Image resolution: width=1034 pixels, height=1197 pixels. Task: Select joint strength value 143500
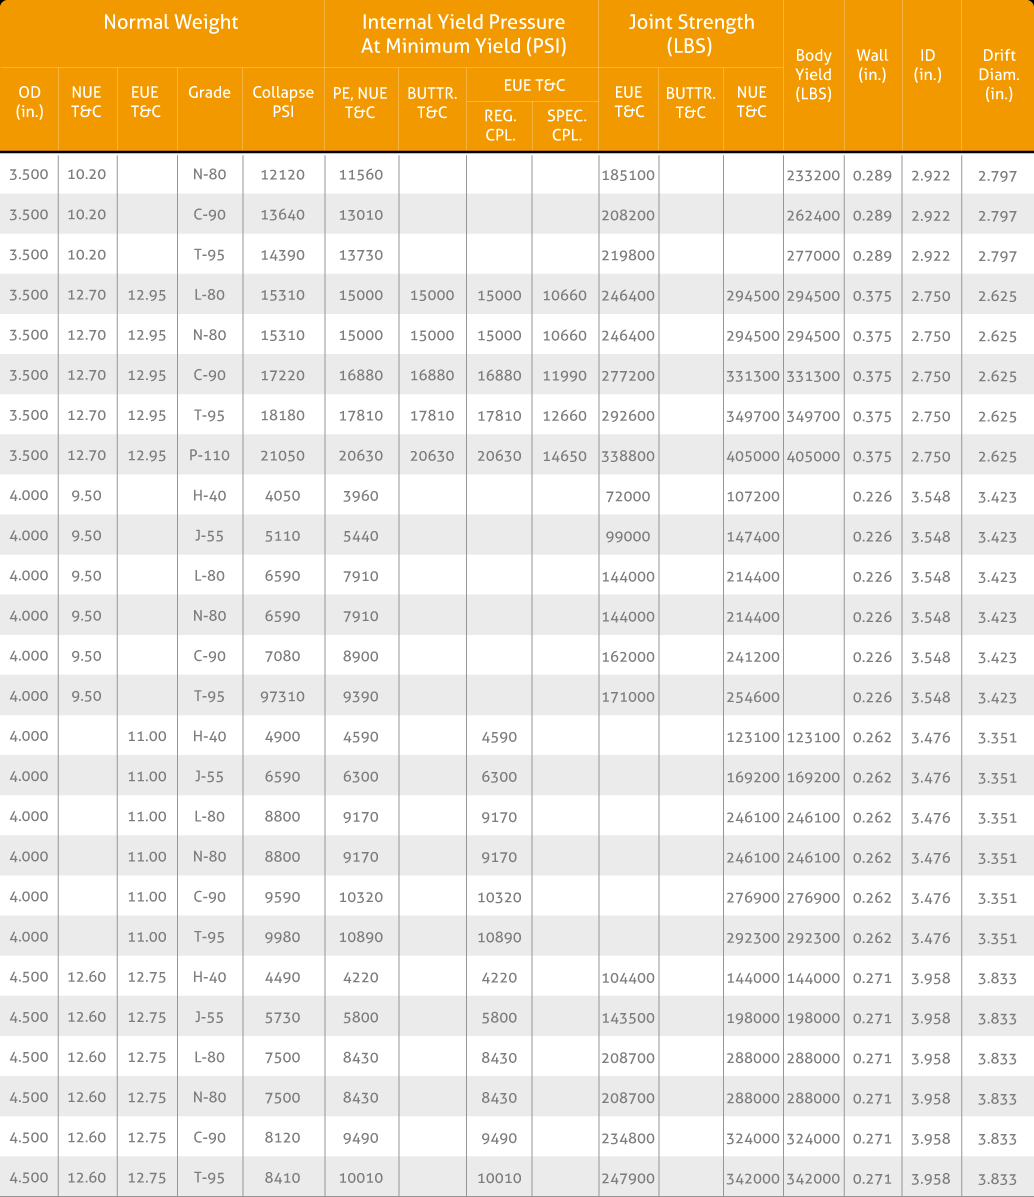click(628, 1018)
